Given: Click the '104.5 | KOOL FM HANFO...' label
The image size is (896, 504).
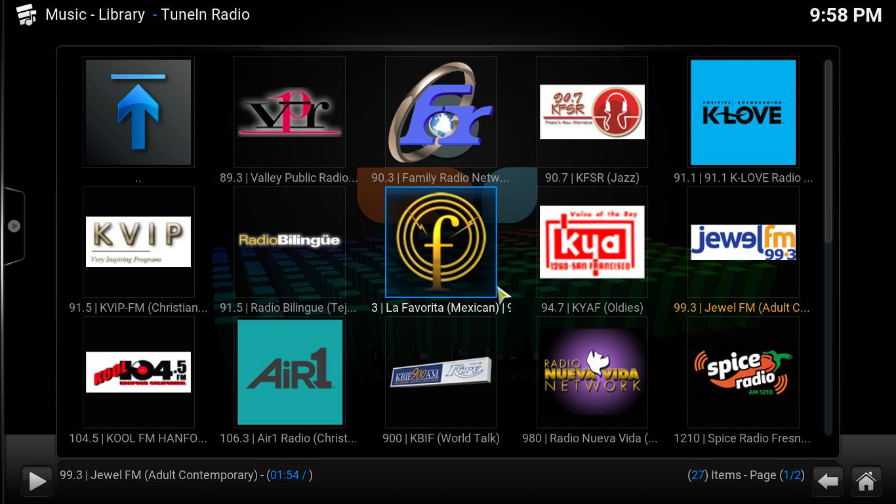Looking at the screenshot, I should [x=138, y=438].
